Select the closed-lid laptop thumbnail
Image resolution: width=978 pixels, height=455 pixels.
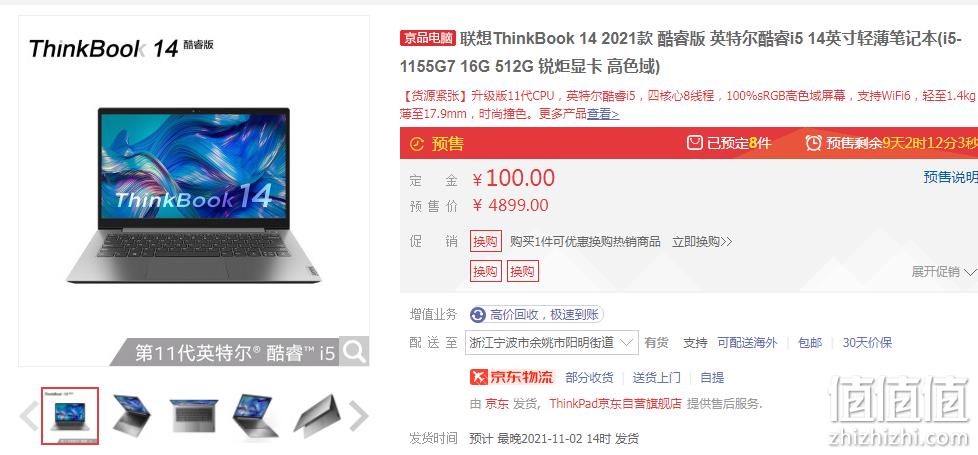[x=317, y=416]
